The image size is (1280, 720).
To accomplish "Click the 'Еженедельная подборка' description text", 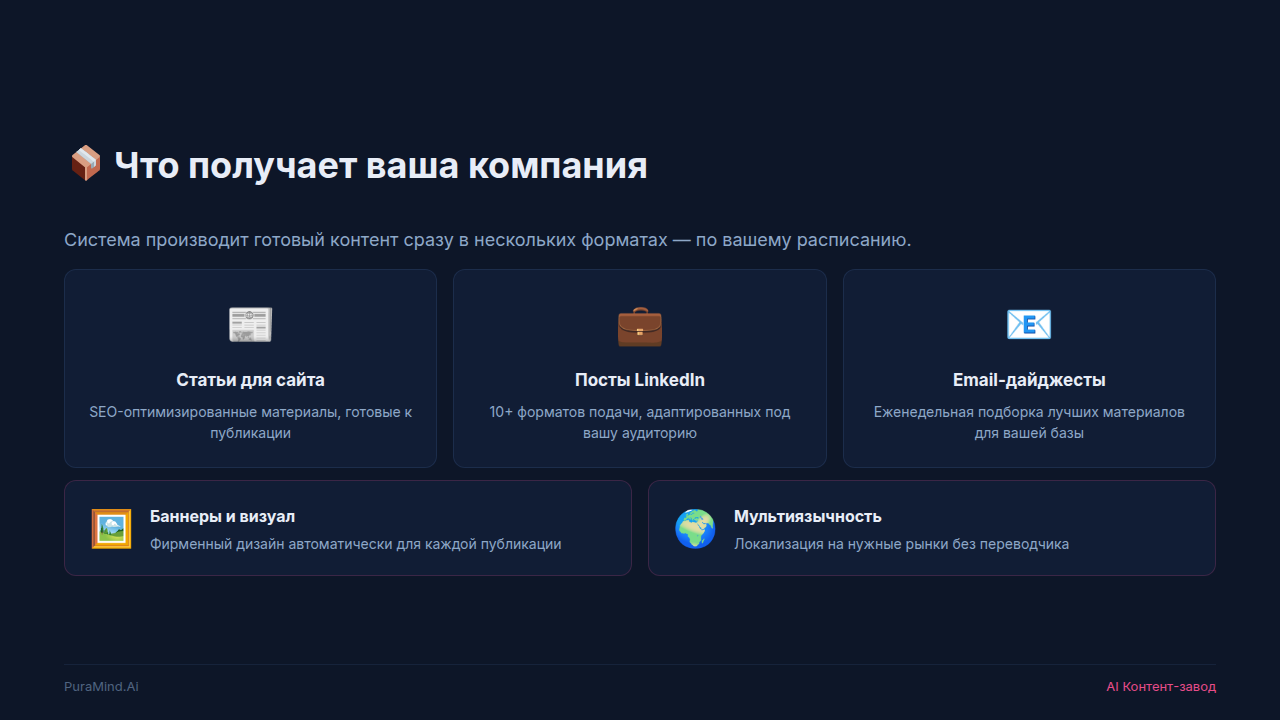I will (1028, 422).
